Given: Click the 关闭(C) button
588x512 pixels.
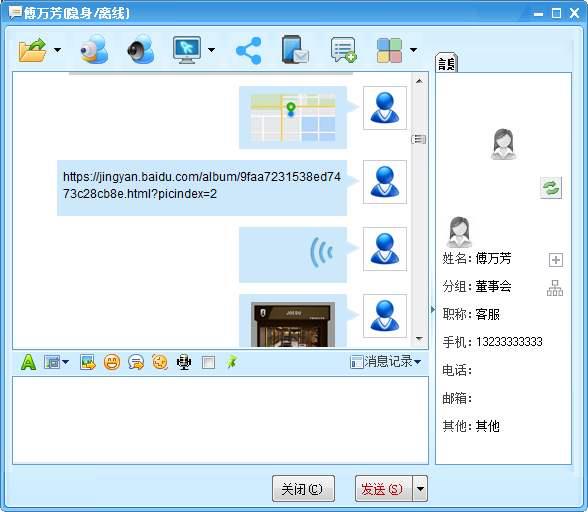Looking at the screenshot, I should click(303, 489).
